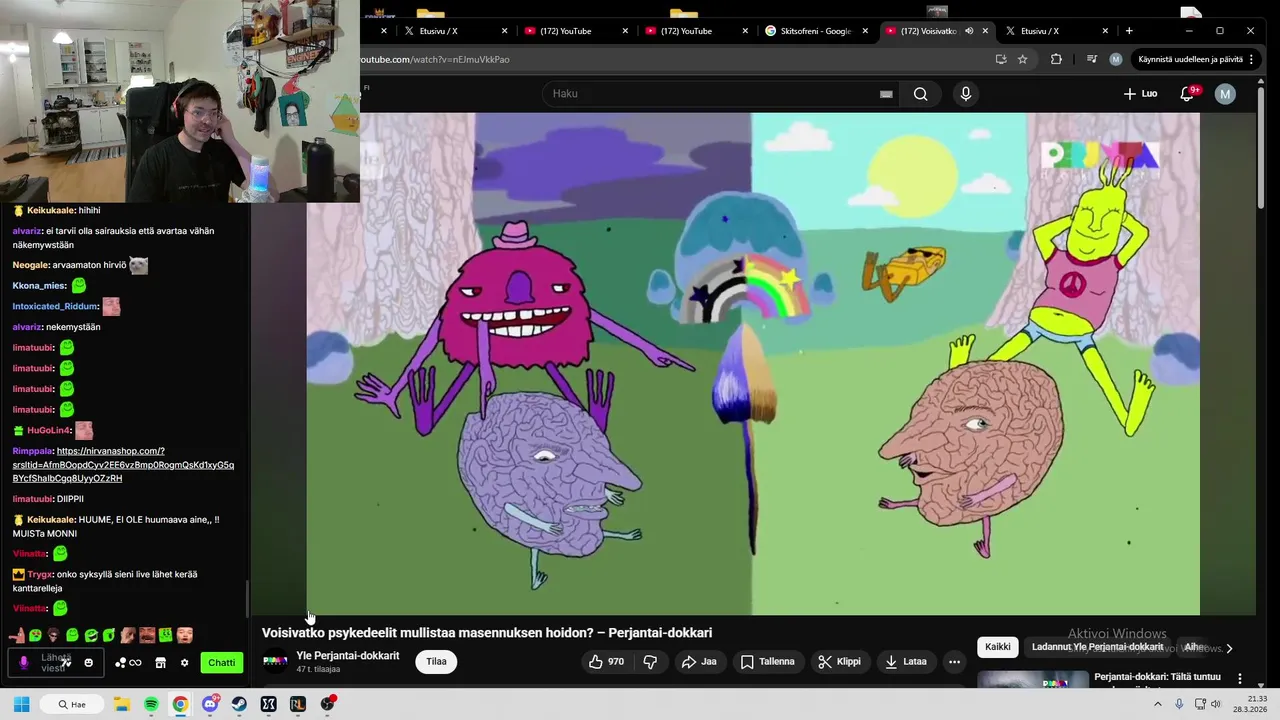Download the video with Lataa
Viewport: 1280px width, 720px height.
point(906,662)
